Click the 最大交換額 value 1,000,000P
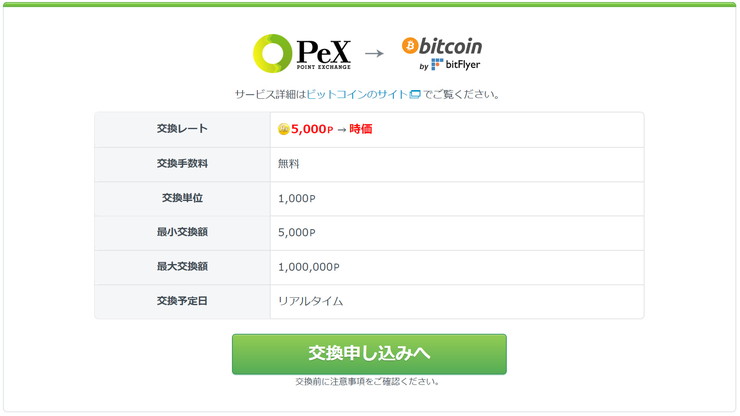Screen dimensions: 740x416 (x=309, y=267)
